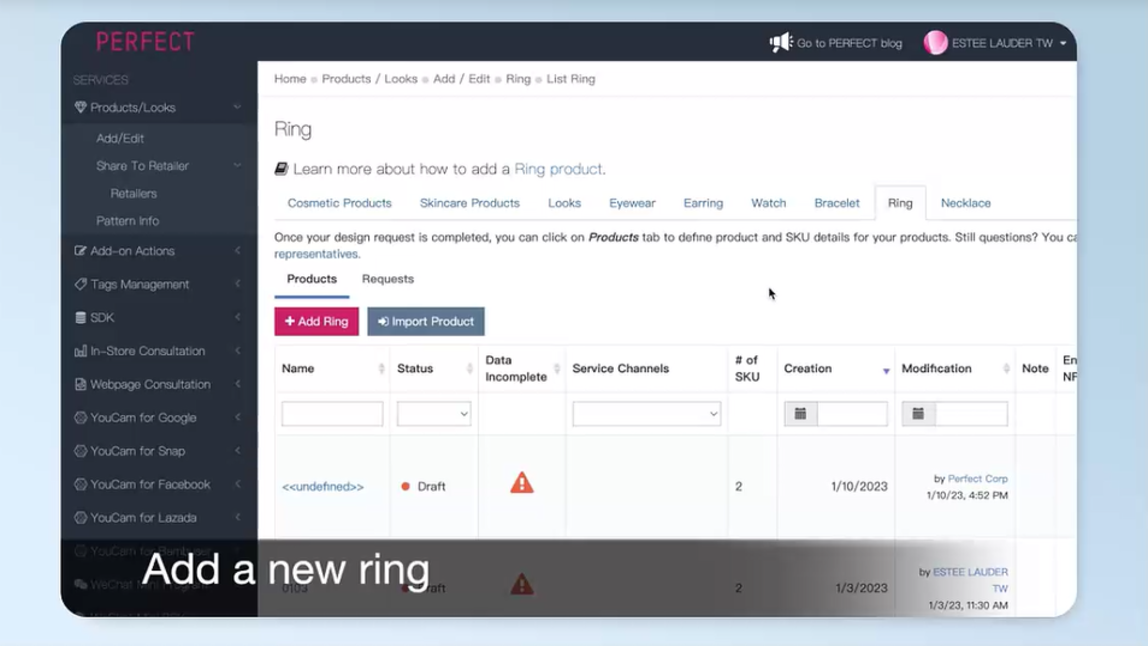Click the Home breadcrumb
This screenshot has width=1148, height=646.
pyautogui.click(x=290, y=79)
